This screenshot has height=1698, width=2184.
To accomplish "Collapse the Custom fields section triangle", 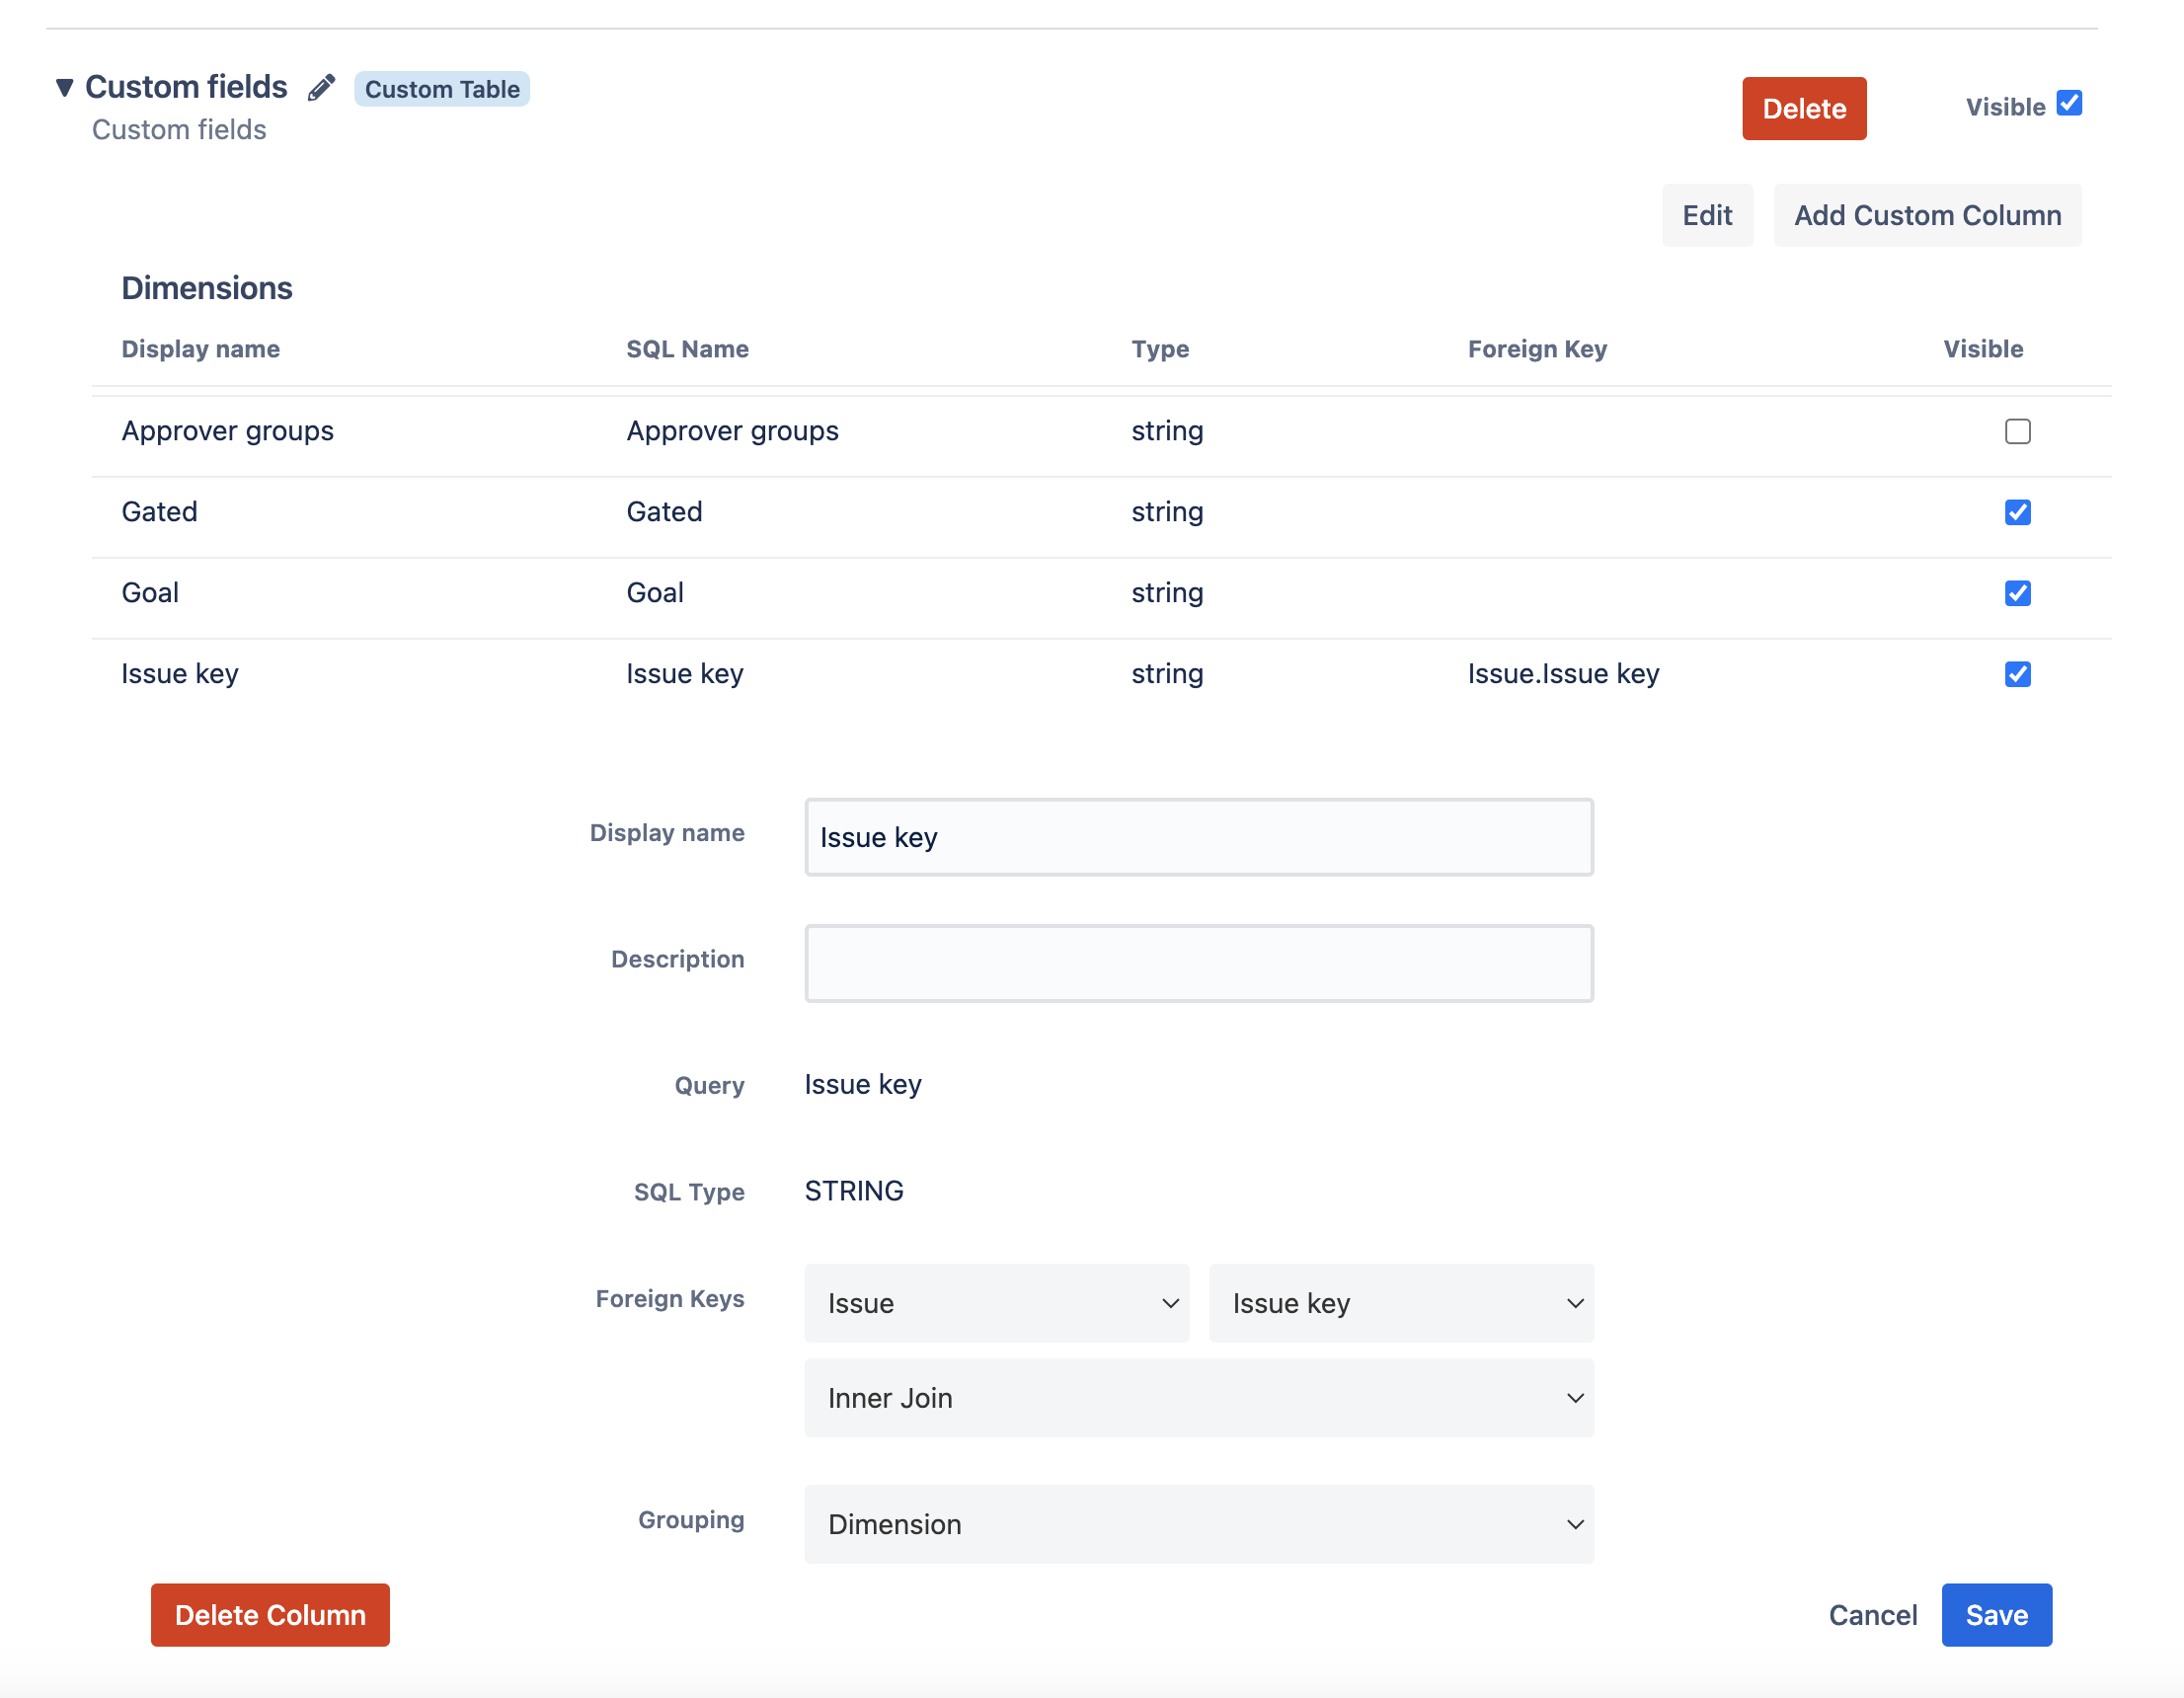I will [65, 88].
